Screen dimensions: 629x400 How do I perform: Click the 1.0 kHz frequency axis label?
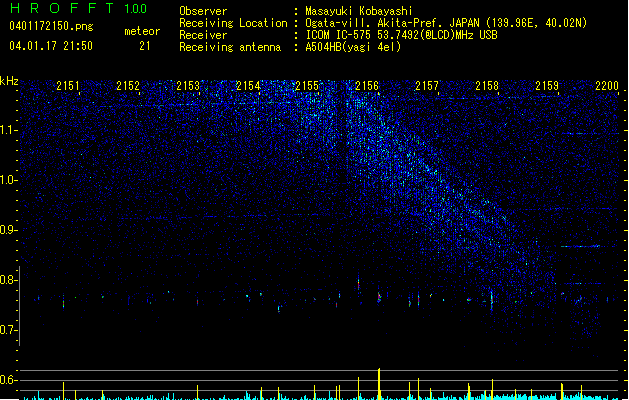coord(8,180)
